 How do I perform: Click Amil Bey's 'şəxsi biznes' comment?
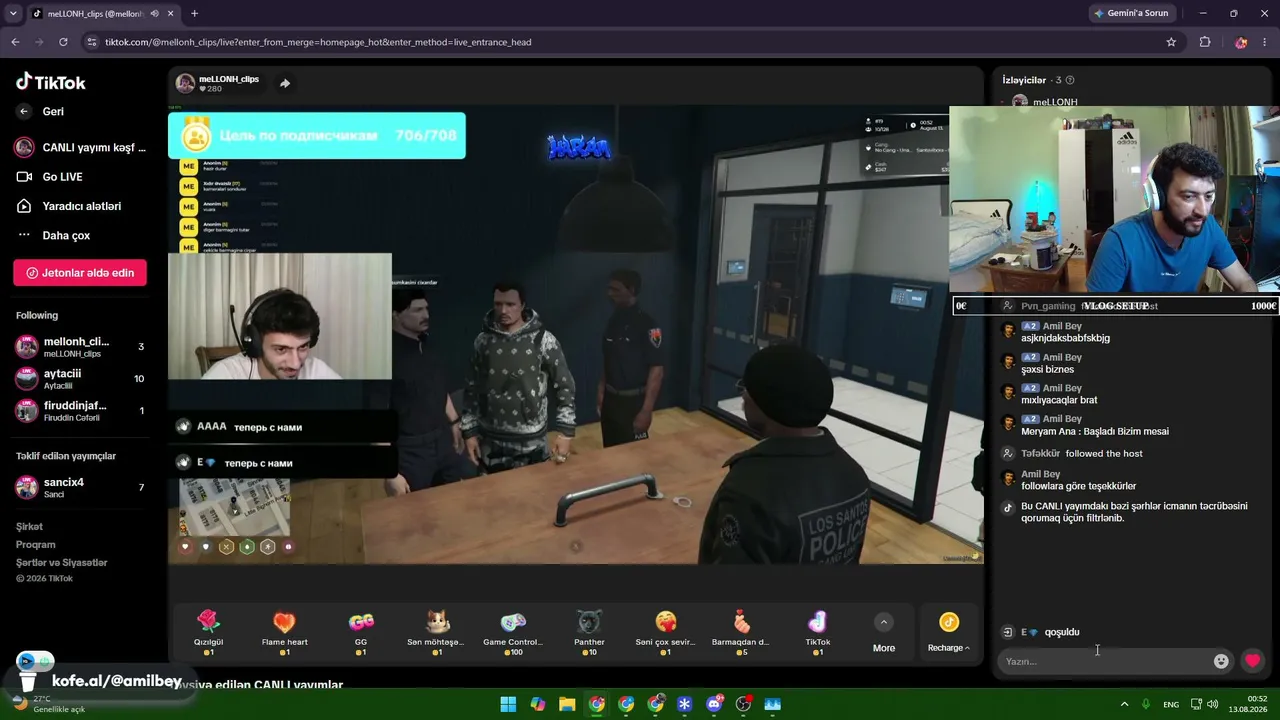1047,370
